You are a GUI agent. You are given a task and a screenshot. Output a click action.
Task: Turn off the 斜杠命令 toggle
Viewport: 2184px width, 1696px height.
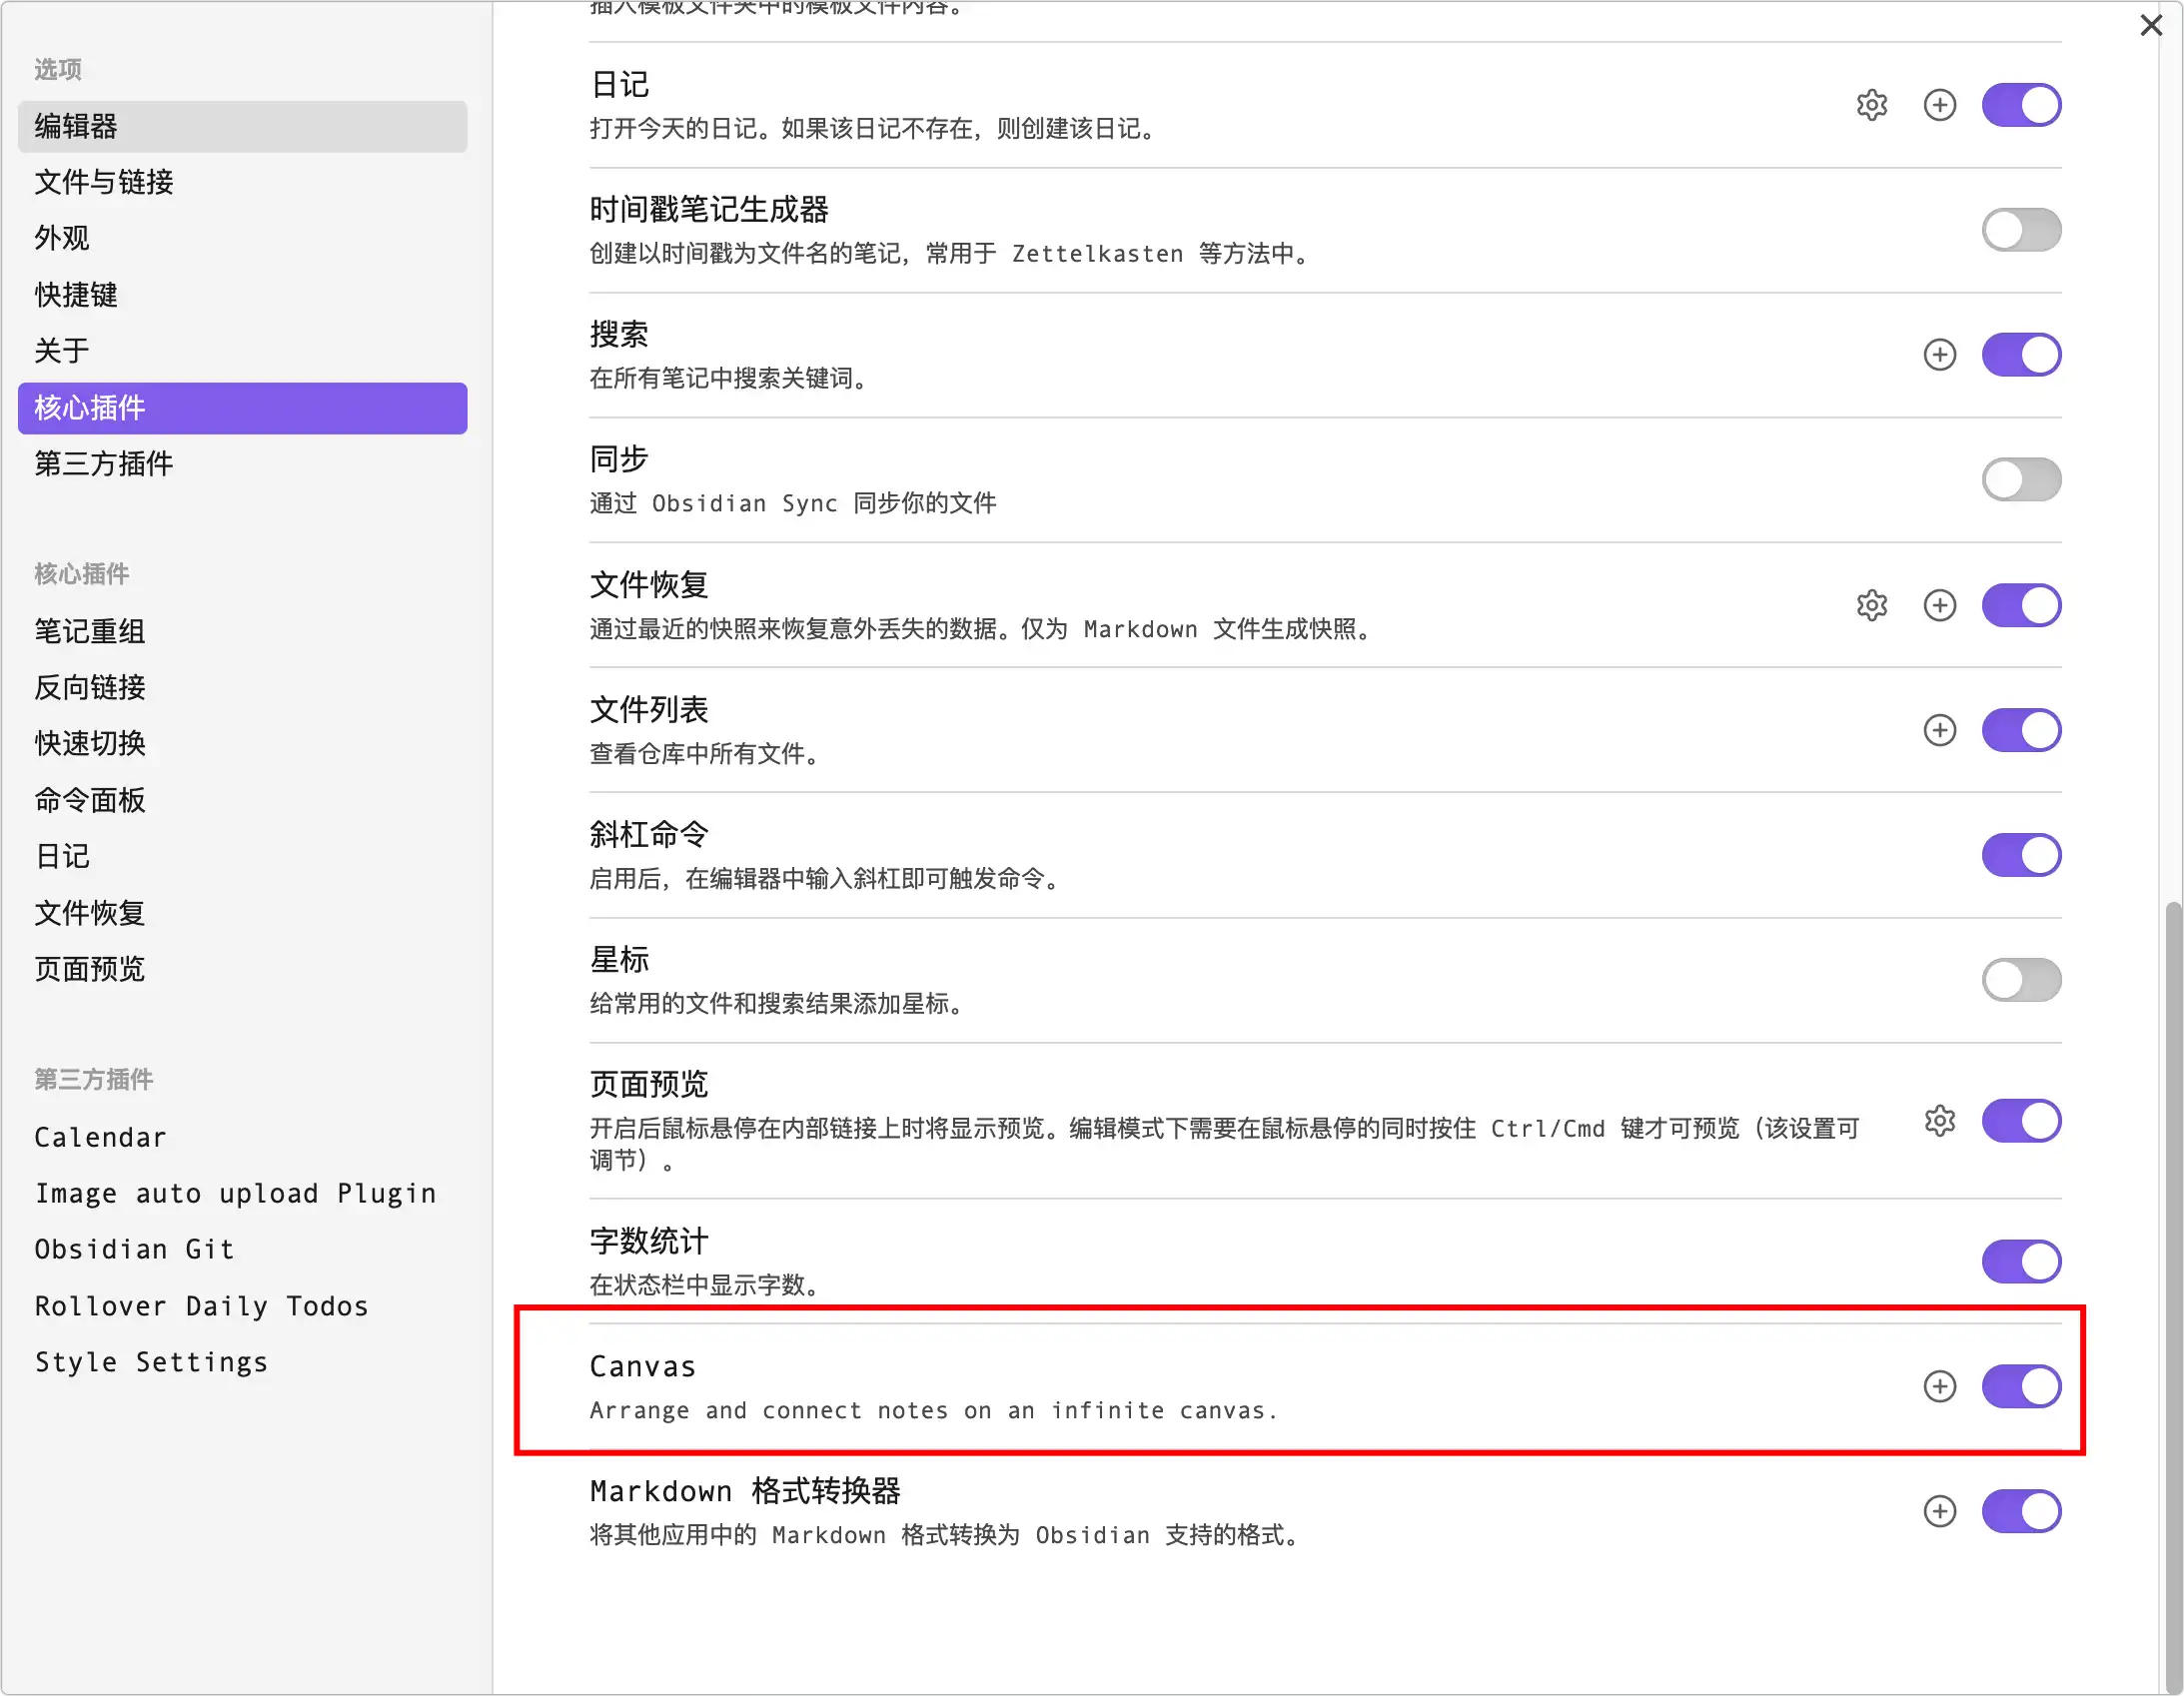tap(2020, 855)
